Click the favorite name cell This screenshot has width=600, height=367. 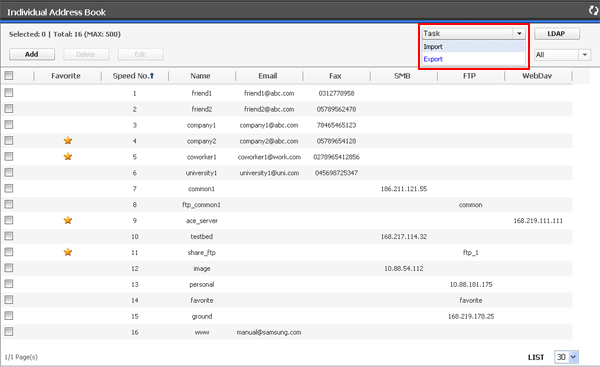(202, 300)
